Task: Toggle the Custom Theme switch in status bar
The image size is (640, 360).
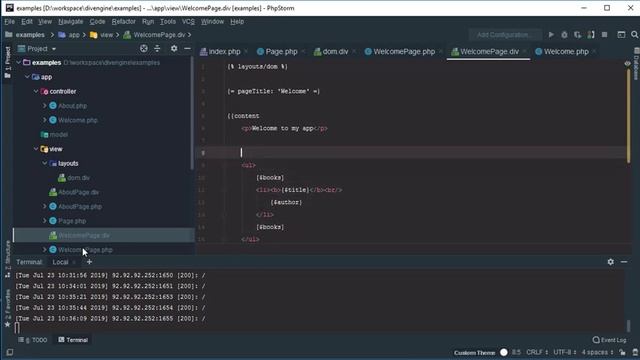Action: click(x=504, y=352)
